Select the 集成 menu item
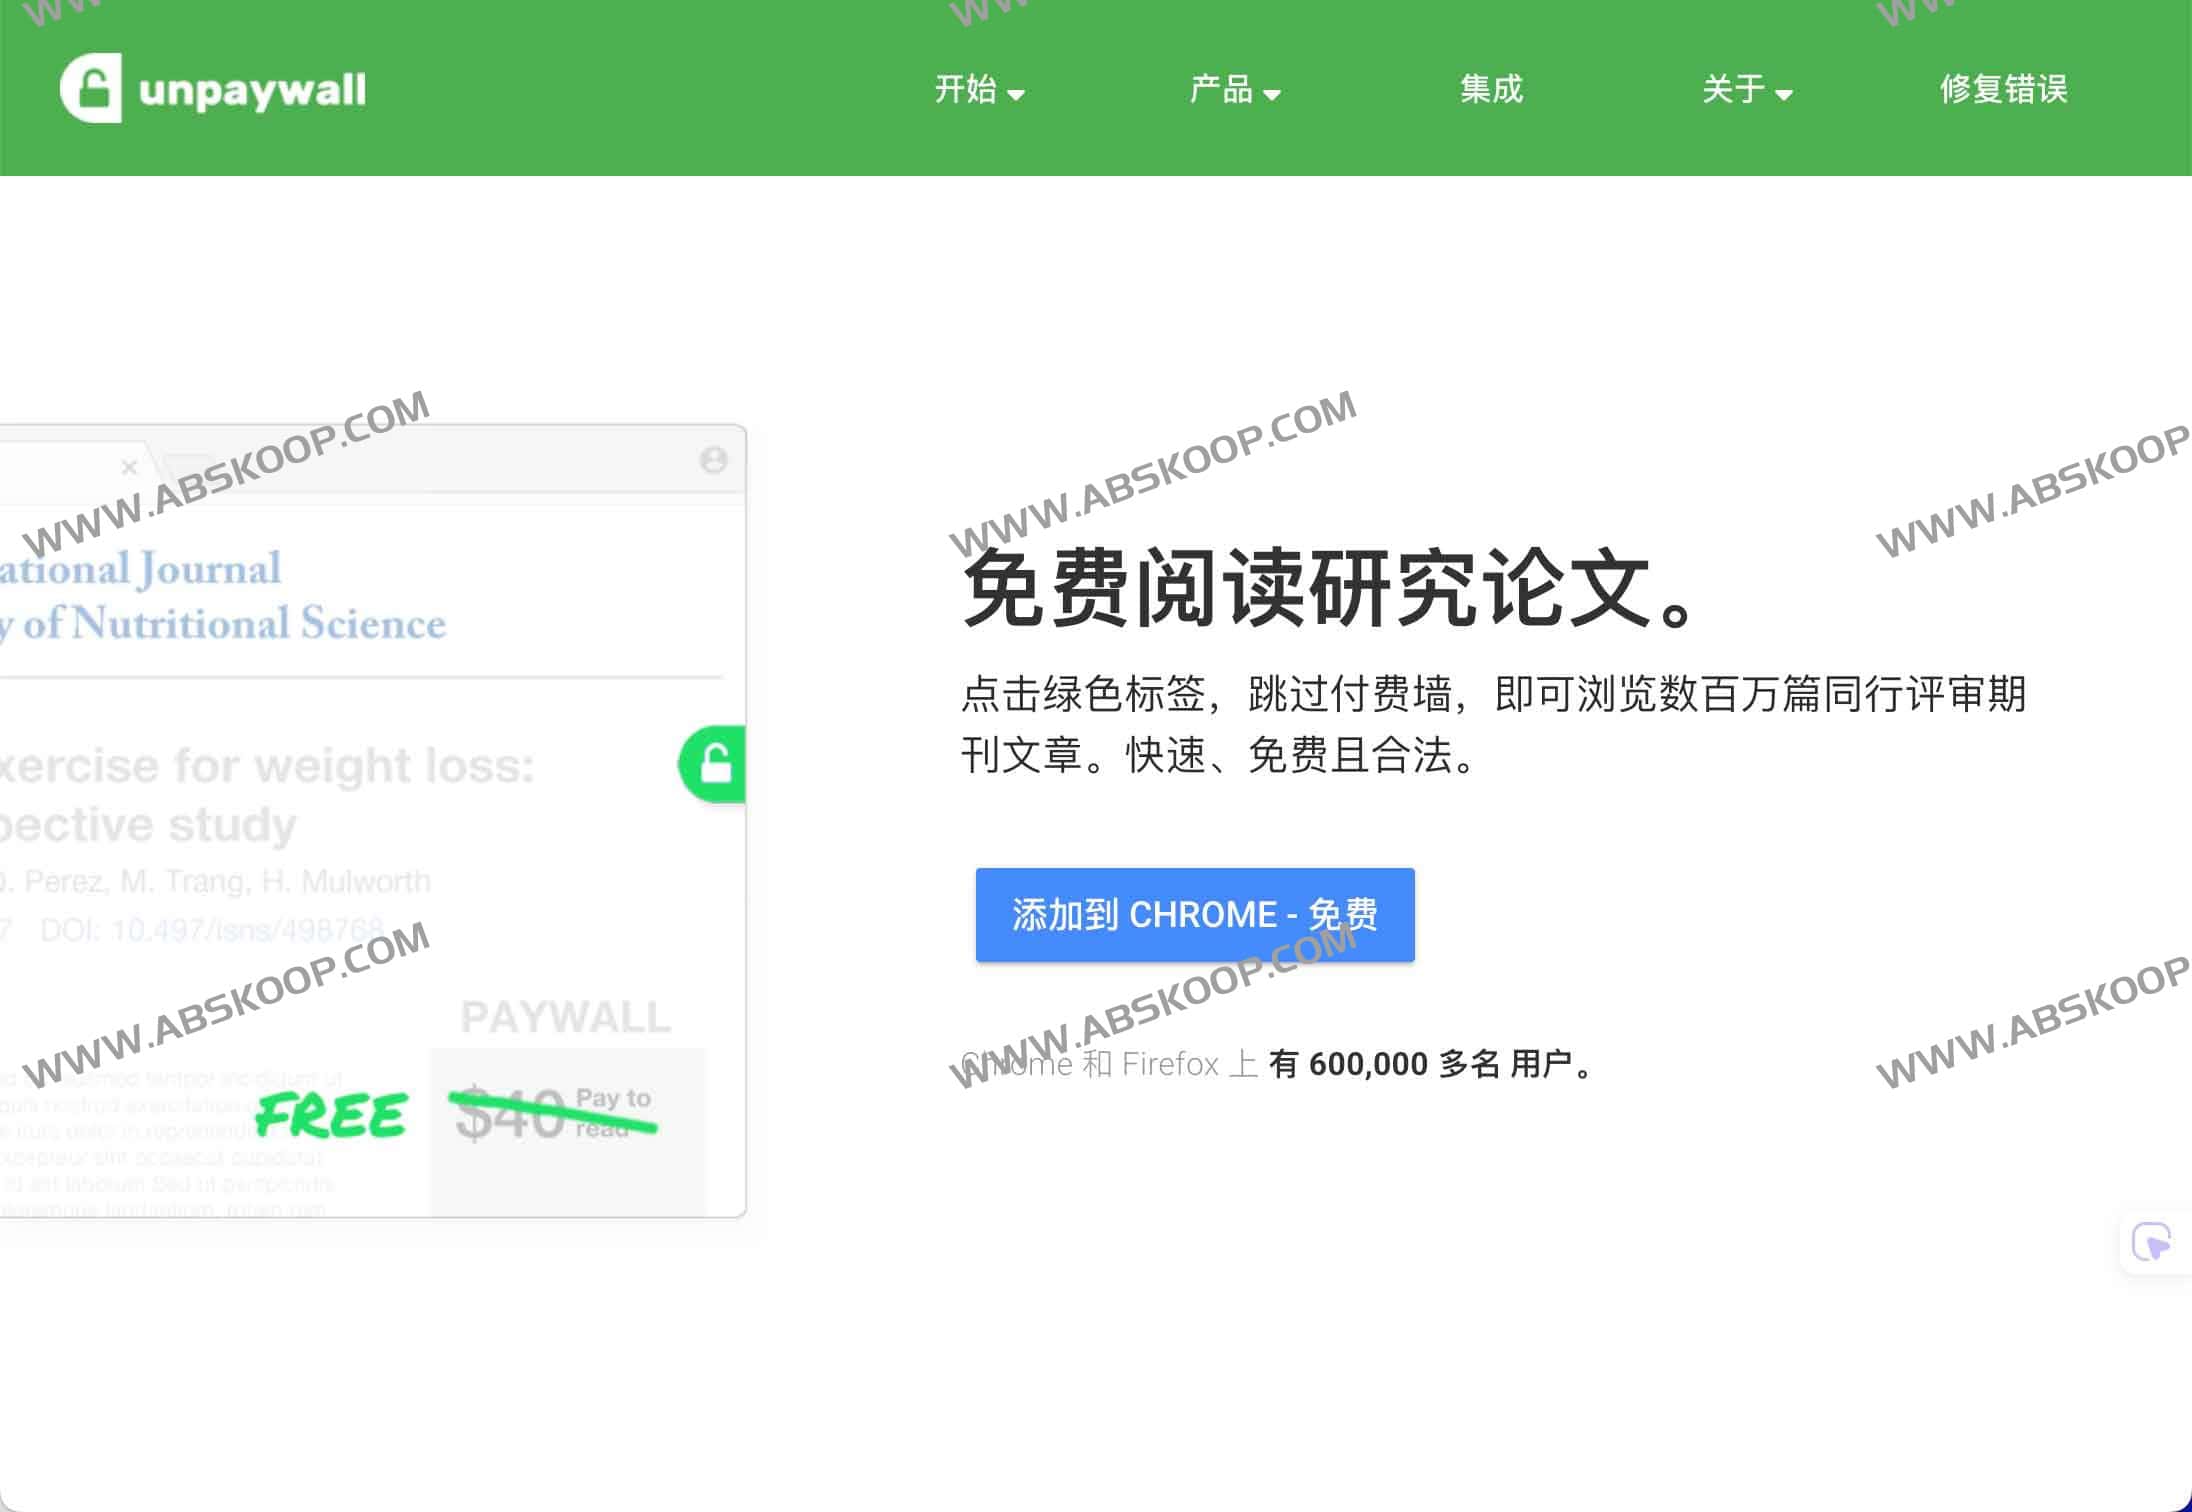2192x1512 pixels. pyautogui.click(x=1491, y=90)
